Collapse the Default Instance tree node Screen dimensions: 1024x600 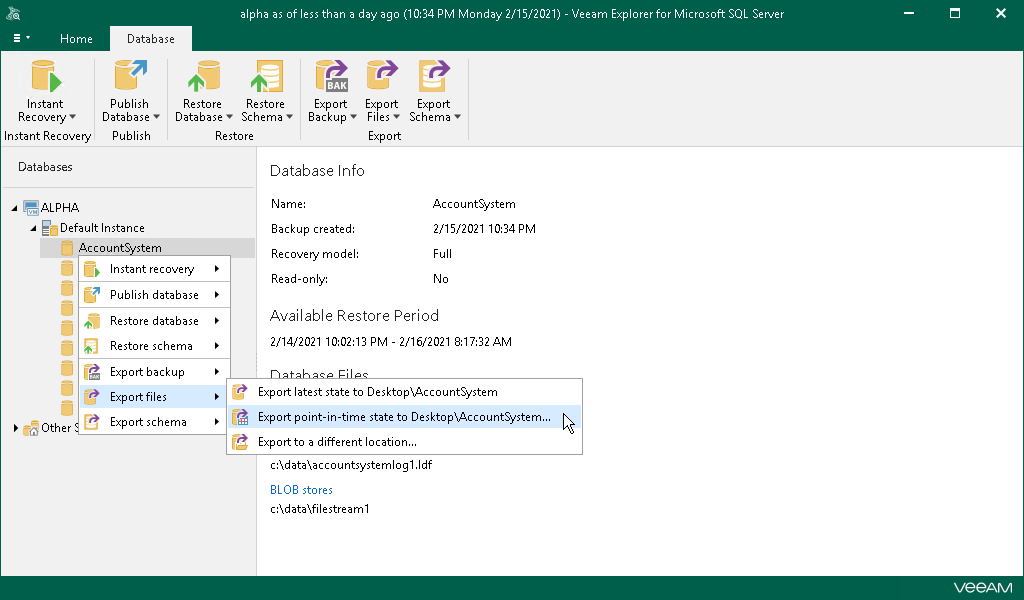point(33,229)
